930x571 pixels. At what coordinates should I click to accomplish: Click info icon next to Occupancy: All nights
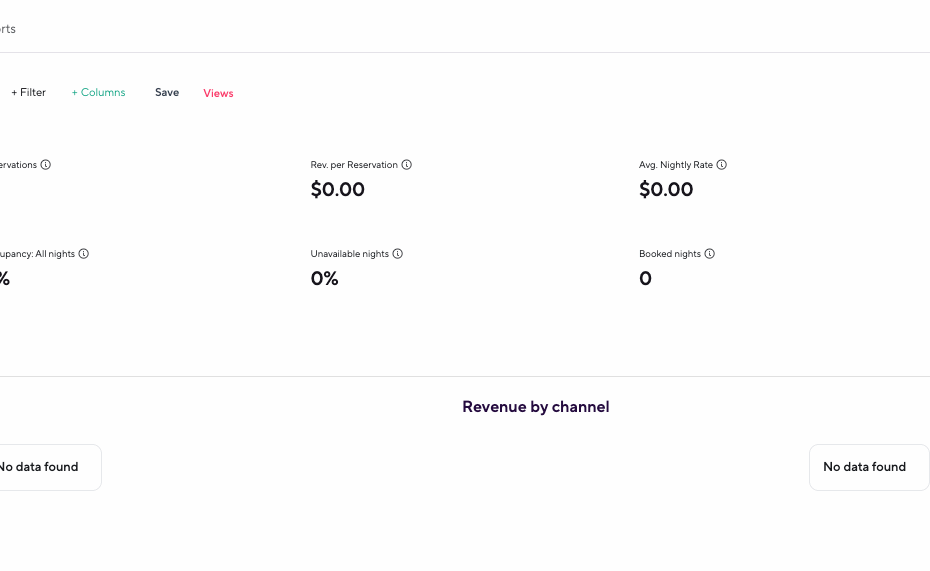pyautogui.click(x=84, y=254)
